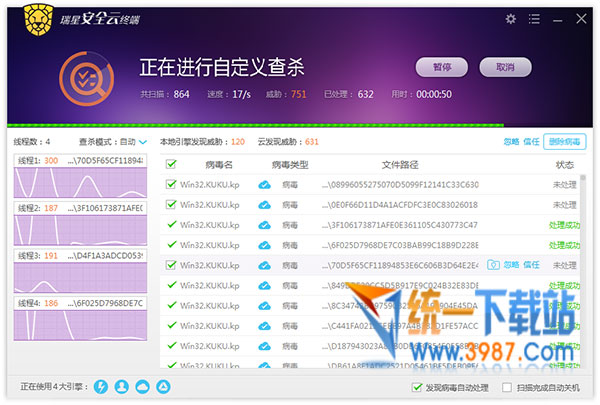Click the second engine icon at bottom

coord(122,387)
